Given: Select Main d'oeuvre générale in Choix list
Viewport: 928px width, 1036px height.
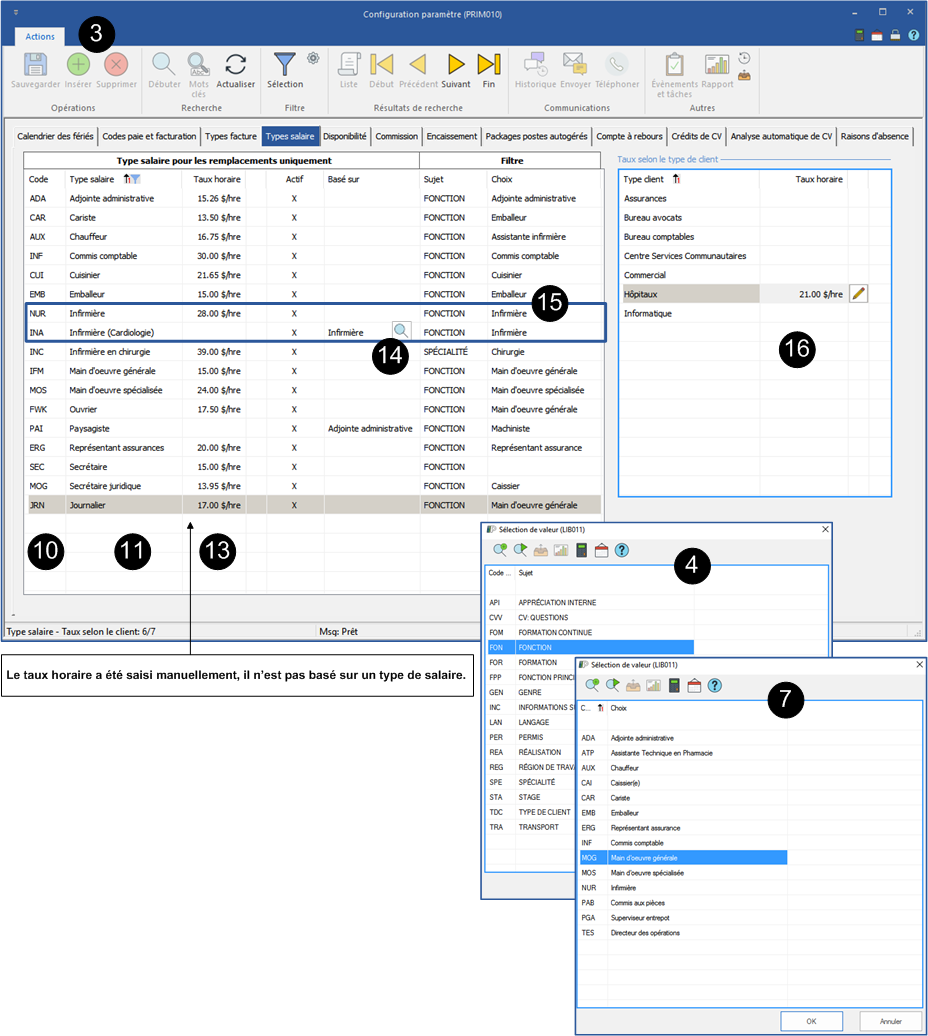Looking at the screenshot, I should [683, 858].
